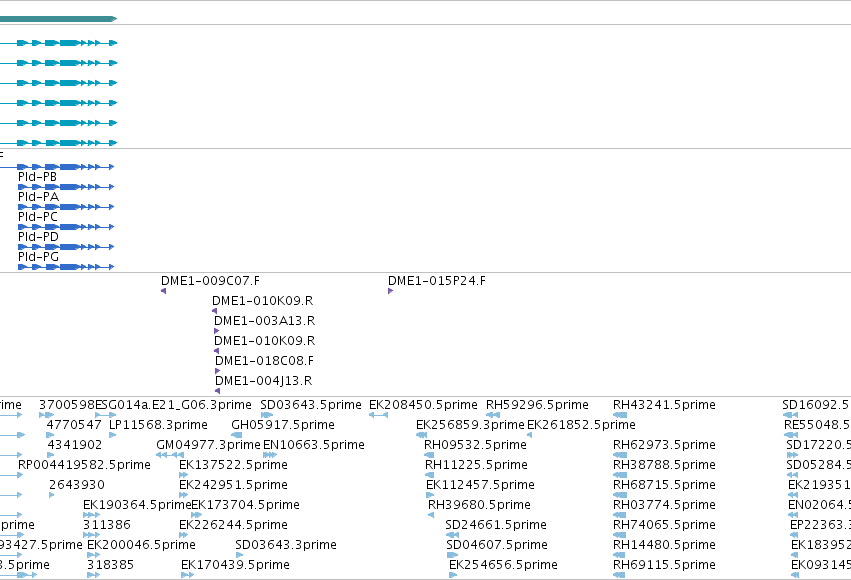
Task: Select EST EK173704.5prime
Action: pos(246,505)
